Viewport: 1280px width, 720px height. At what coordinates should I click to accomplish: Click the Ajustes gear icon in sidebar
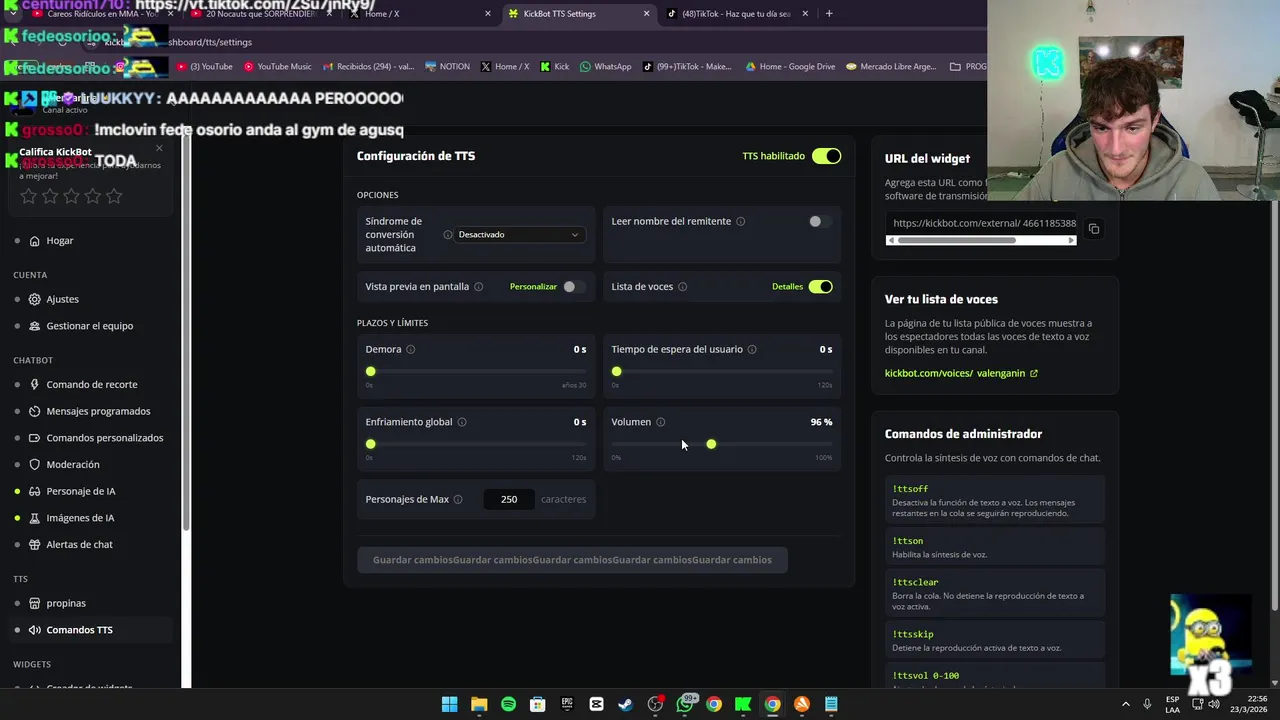pyautogui.click(x=35, y=299)
